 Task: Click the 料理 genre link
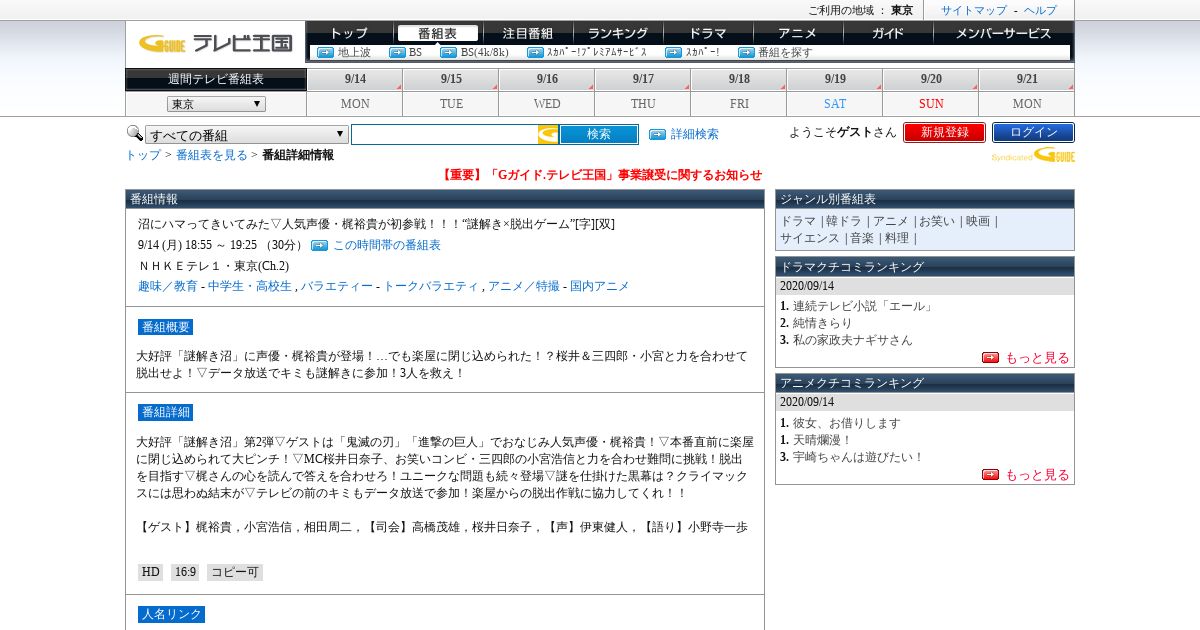pos(897,238)
